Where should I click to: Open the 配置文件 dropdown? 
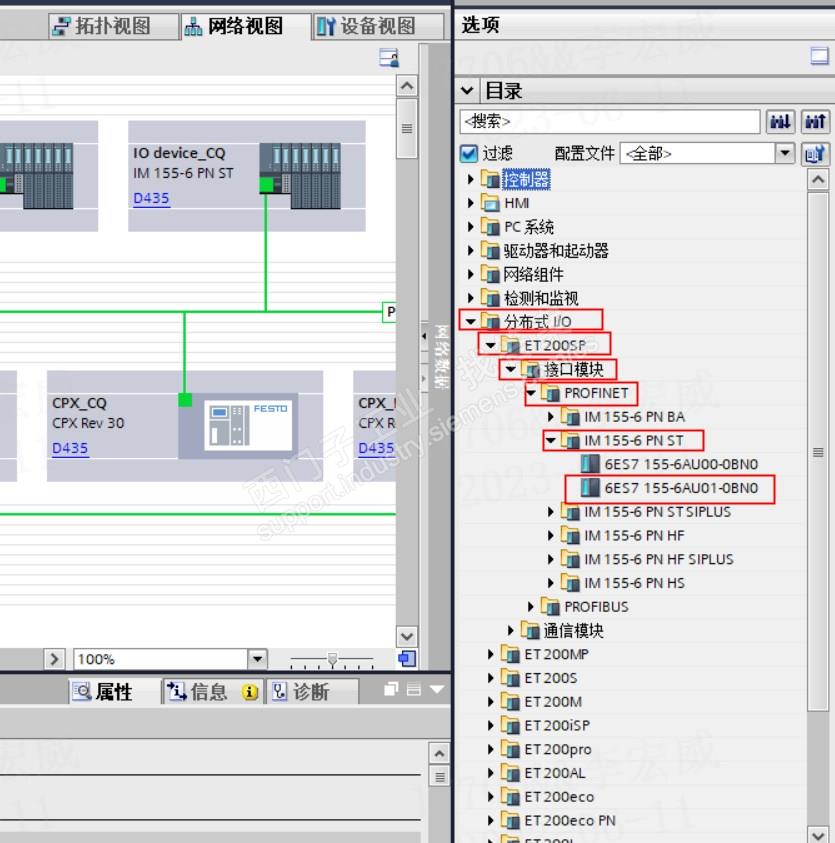784,153
